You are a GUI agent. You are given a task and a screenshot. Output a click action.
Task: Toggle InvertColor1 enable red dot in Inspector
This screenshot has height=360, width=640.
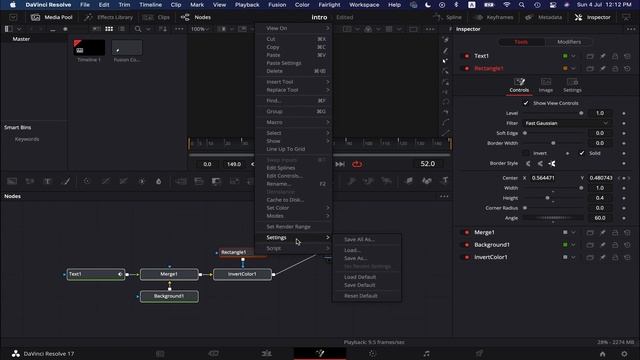[467, 258]
